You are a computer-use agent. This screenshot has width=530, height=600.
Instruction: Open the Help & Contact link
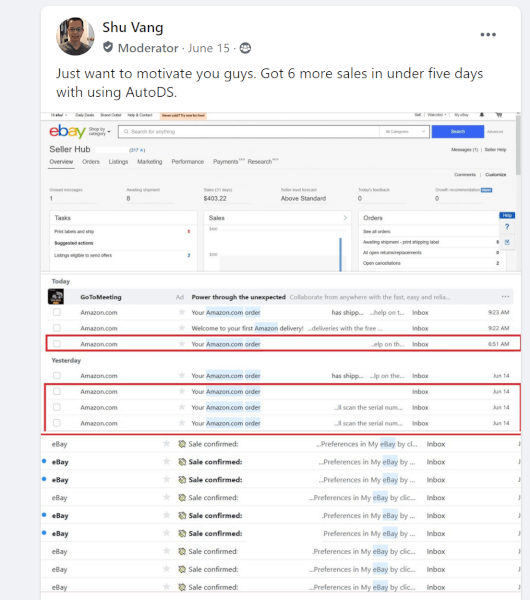click(140, 115)
